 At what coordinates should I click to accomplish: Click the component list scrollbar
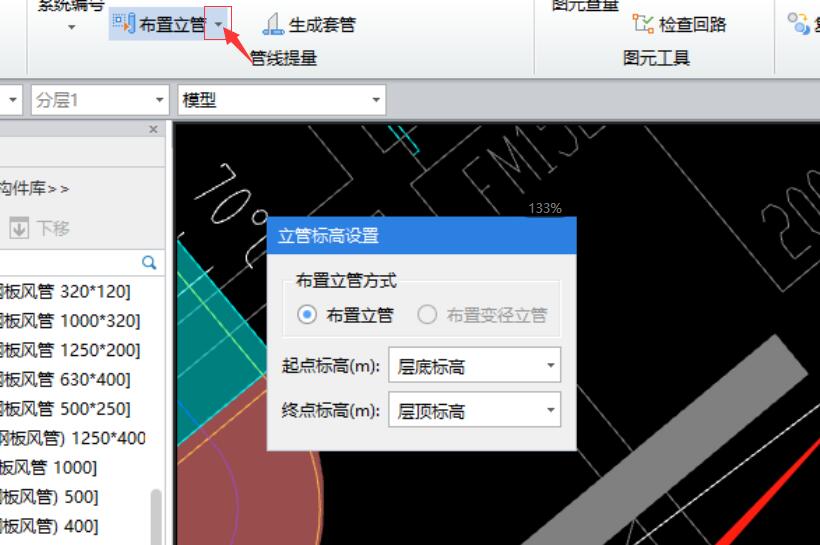pyautogui.click(x=156, y=517)
